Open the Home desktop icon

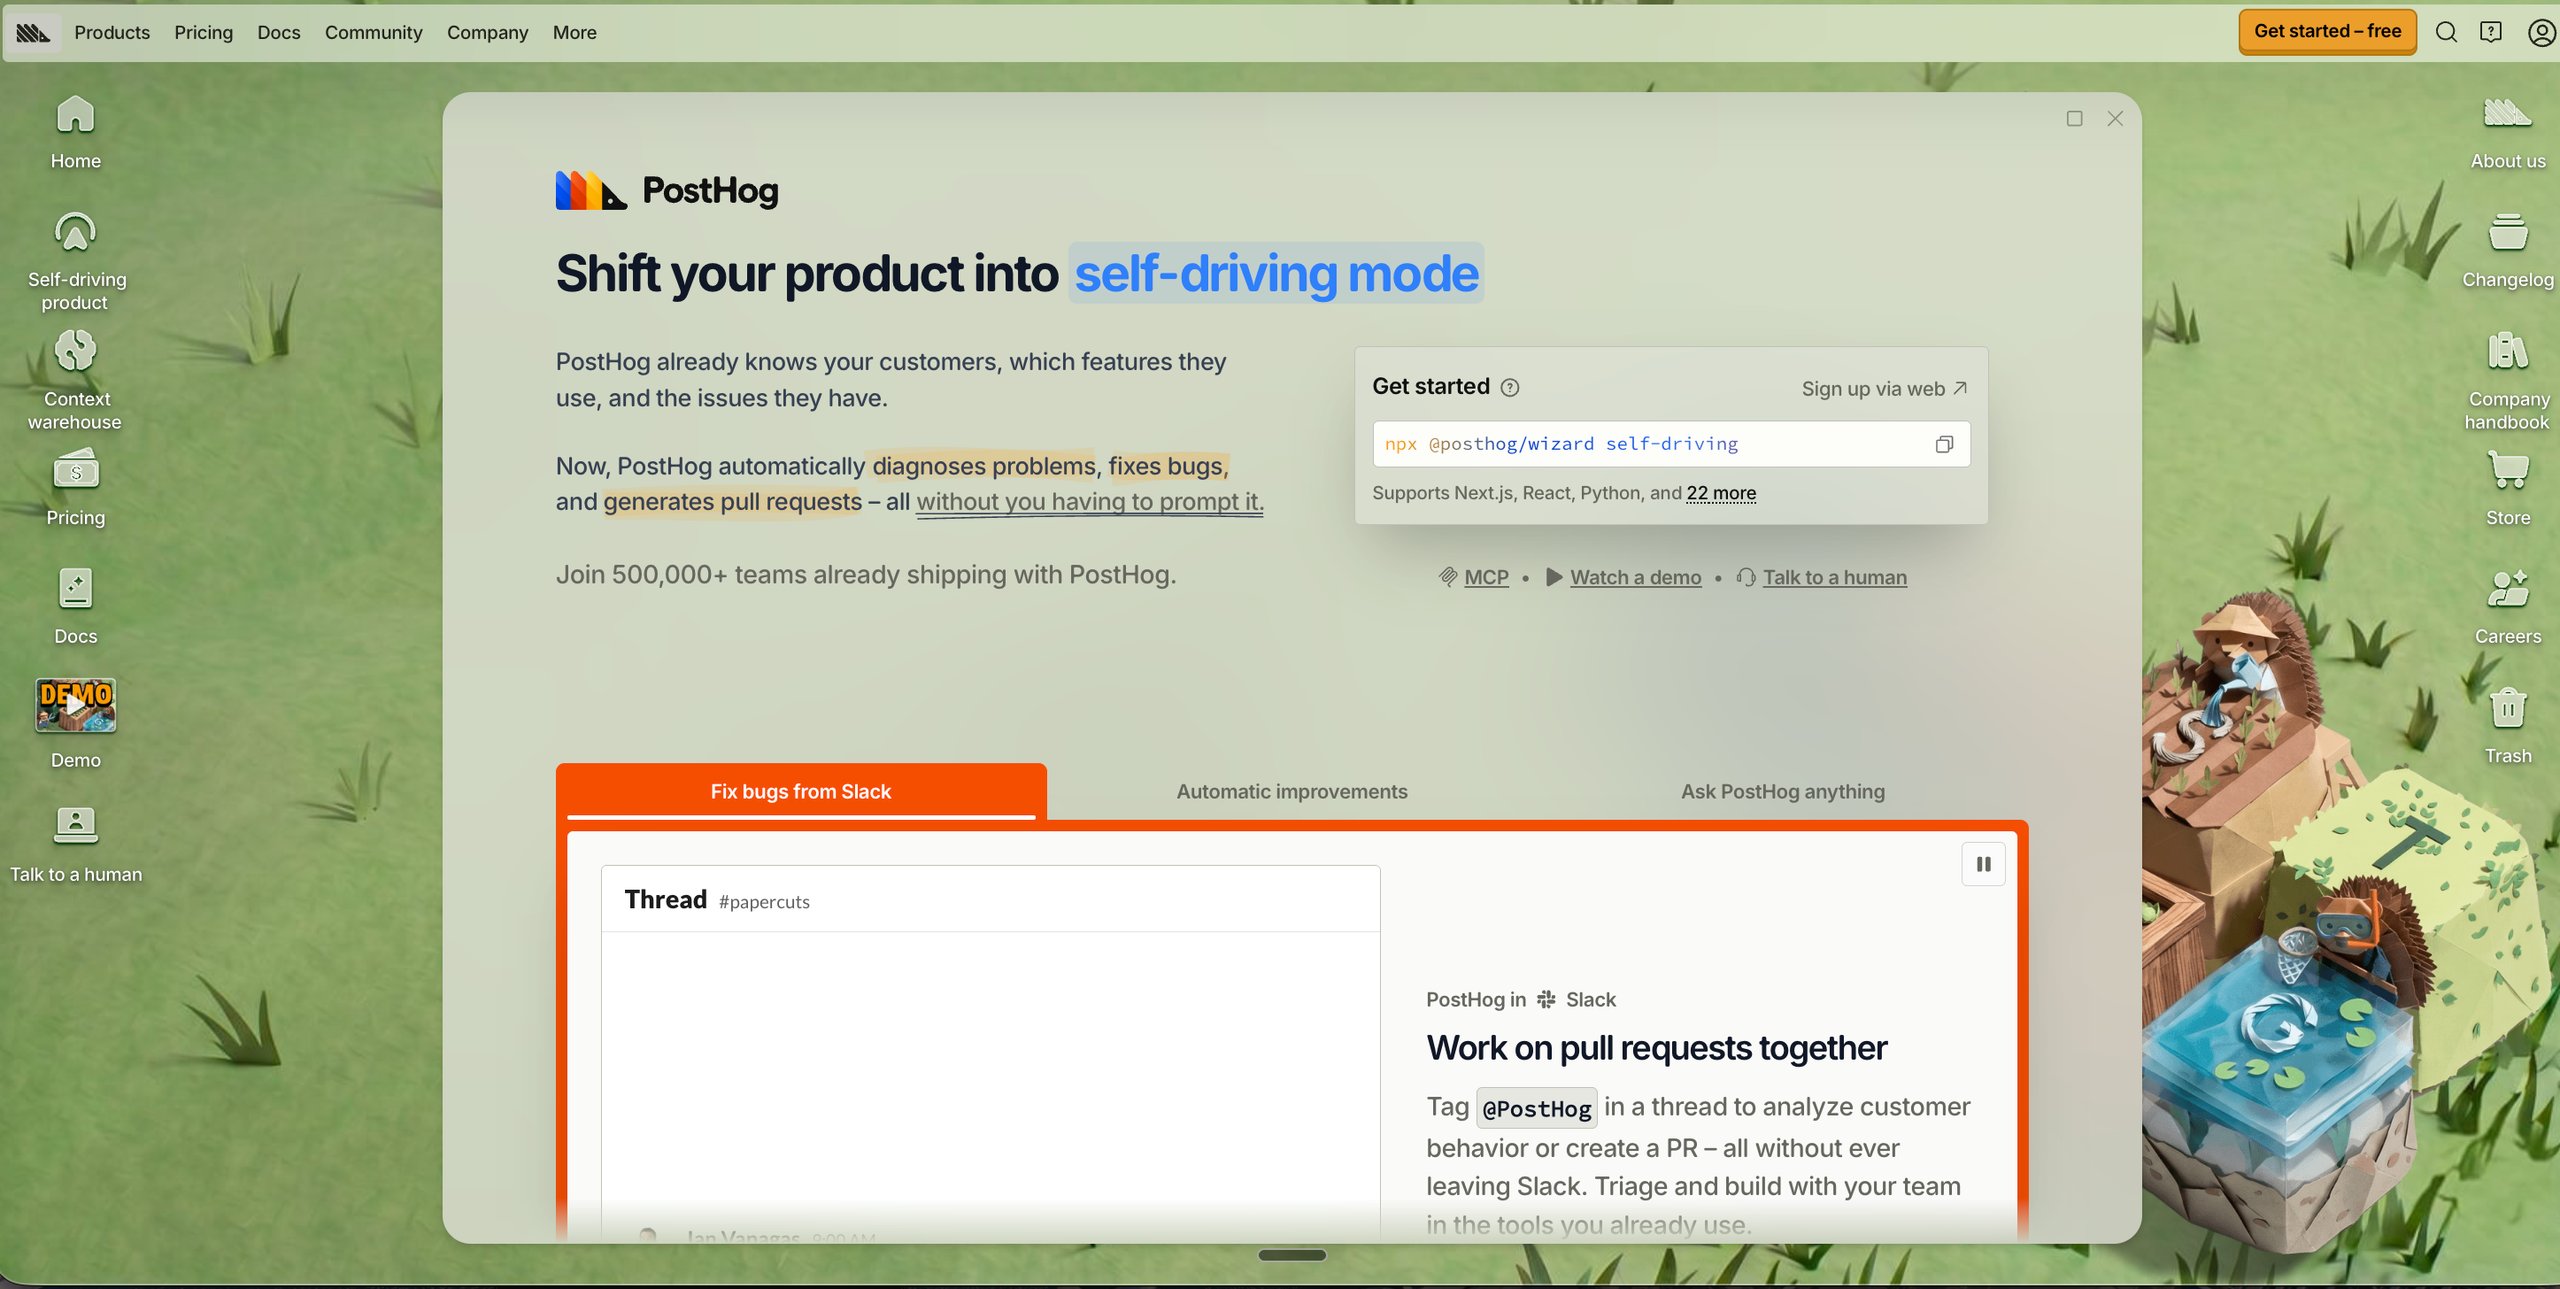tap(75, 132)
